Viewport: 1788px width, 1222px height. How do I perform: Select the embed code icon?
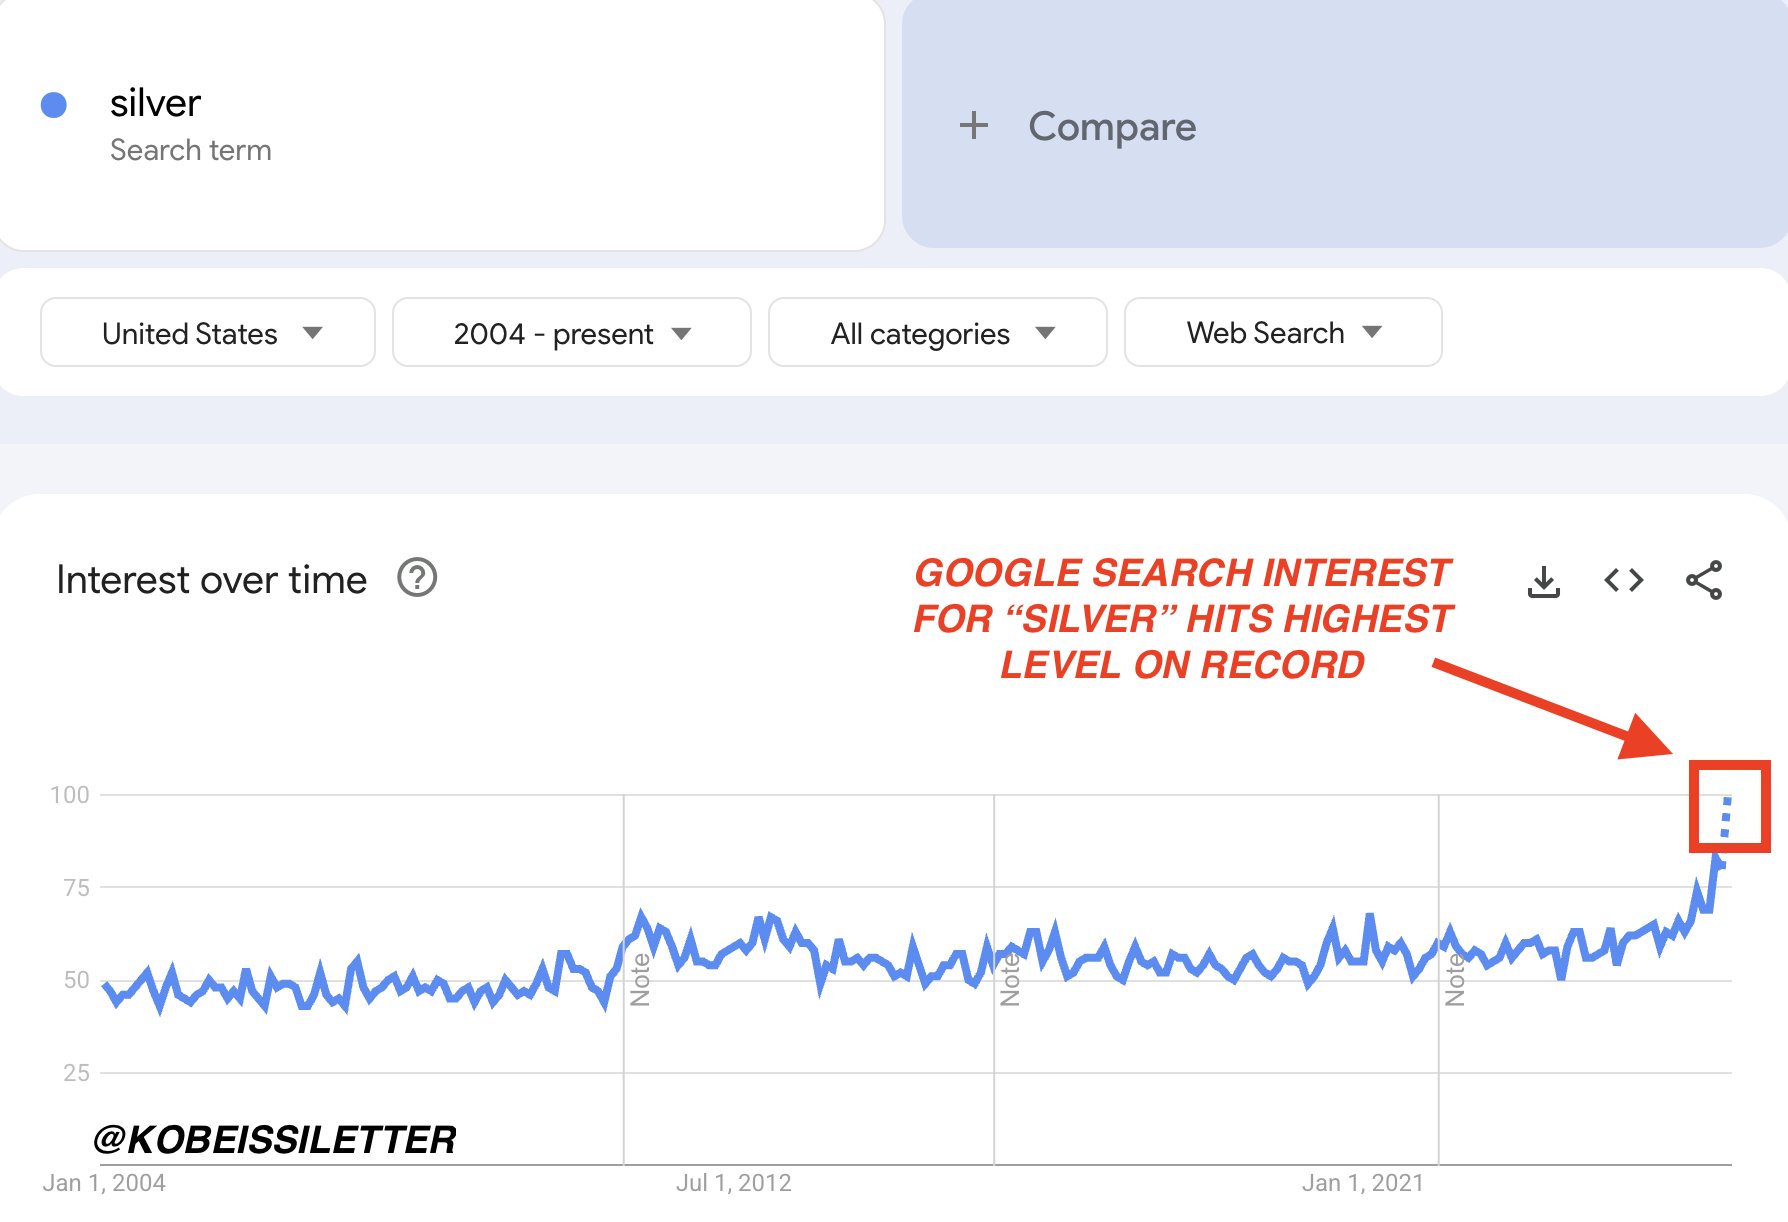tap(1624, 579)
